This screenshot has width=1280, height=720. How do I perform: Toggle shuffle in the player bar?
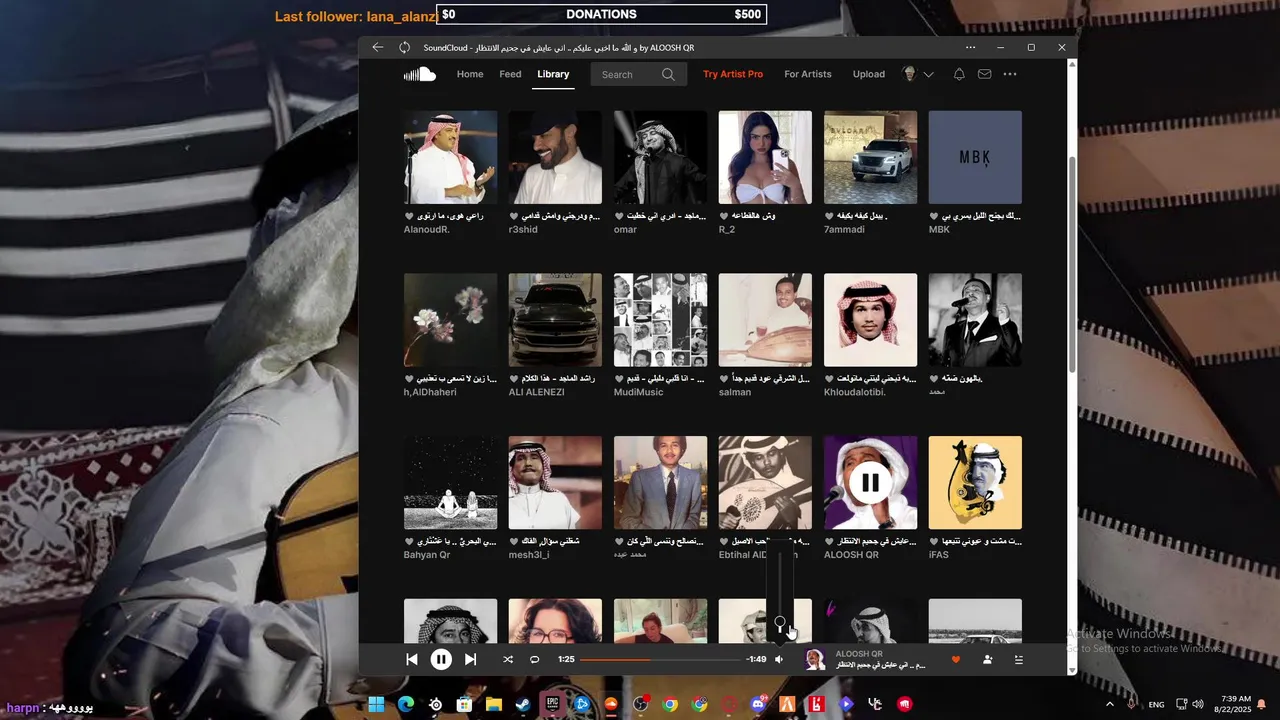508,659
